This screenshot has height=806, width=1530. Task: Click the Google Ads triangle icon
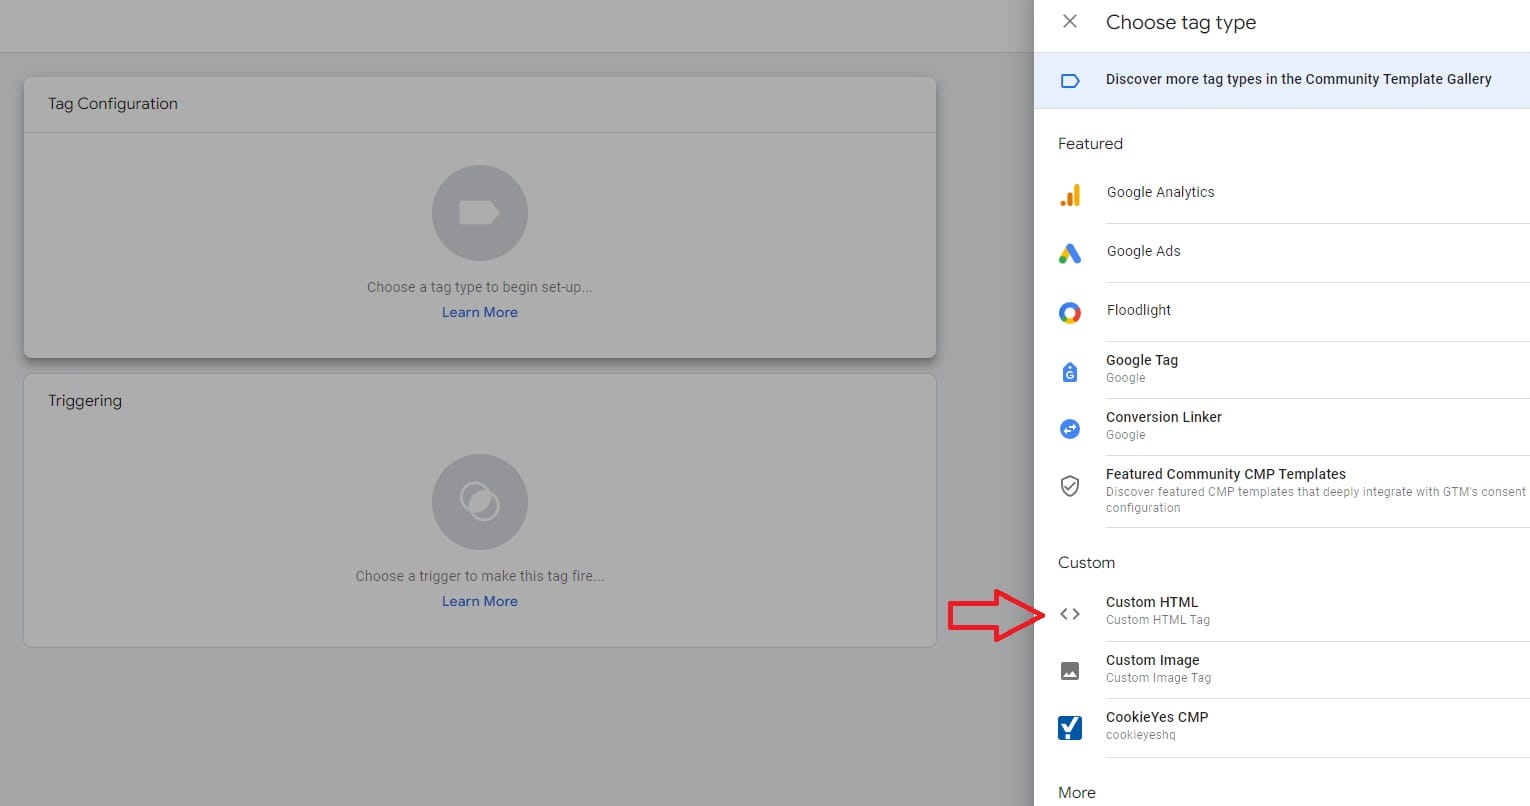(x=1070, y=254)
